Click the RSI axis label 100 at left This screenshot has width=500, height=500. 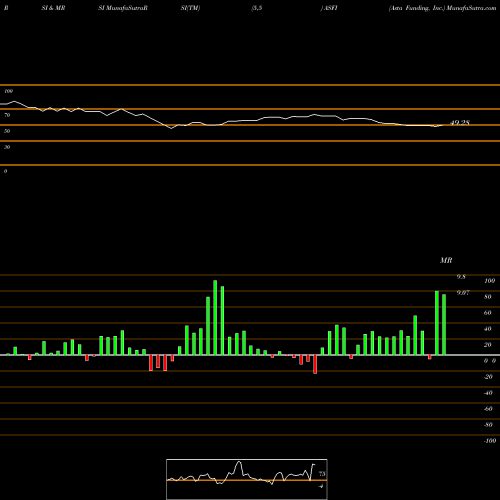coord(9,91)
